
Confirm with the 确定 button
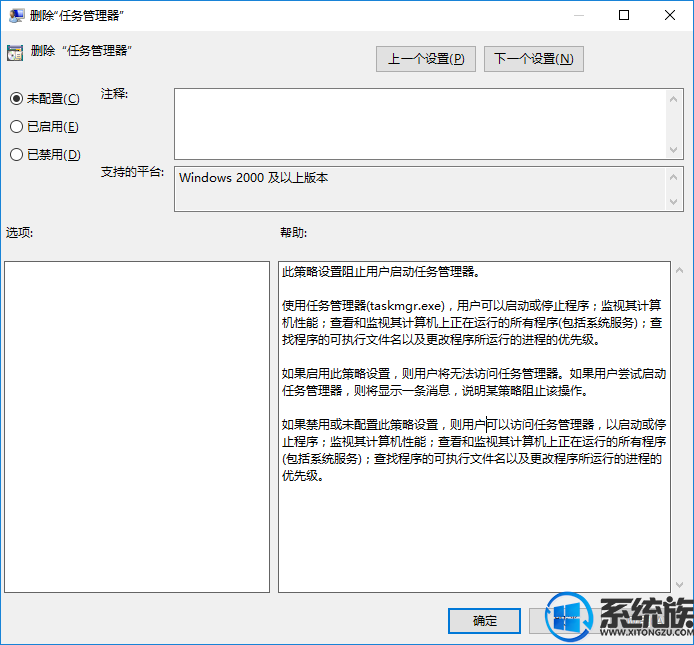484,621
